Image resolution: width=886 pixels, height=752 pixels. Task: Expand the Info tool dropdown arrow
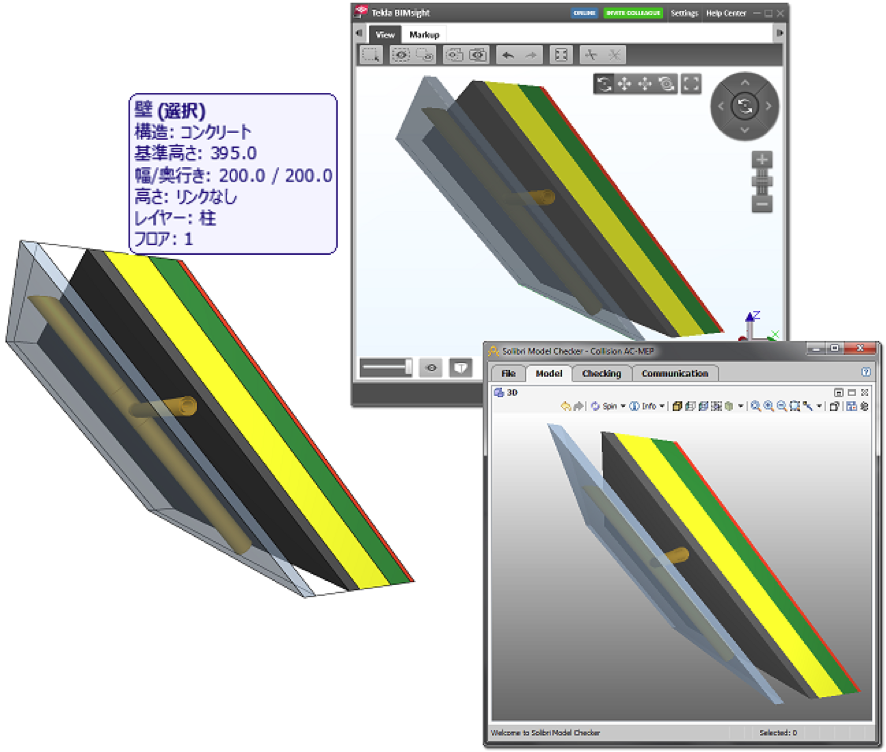click(662, 406)
